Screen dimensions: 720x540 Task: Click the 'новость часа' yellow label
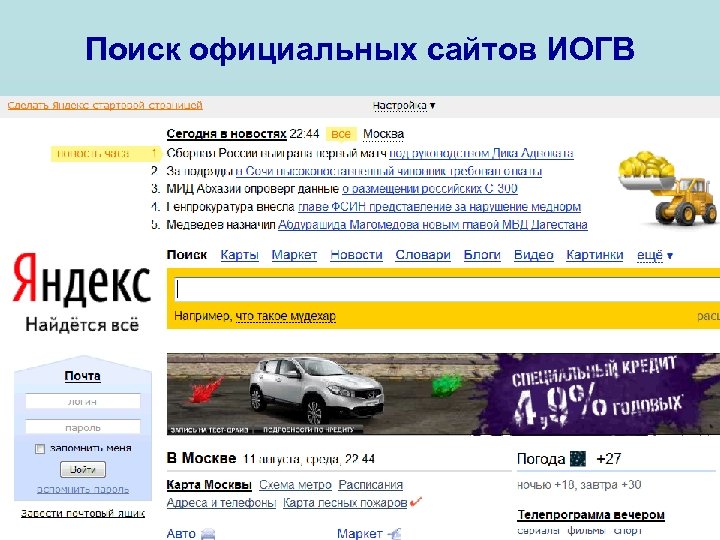coord(105,153)
